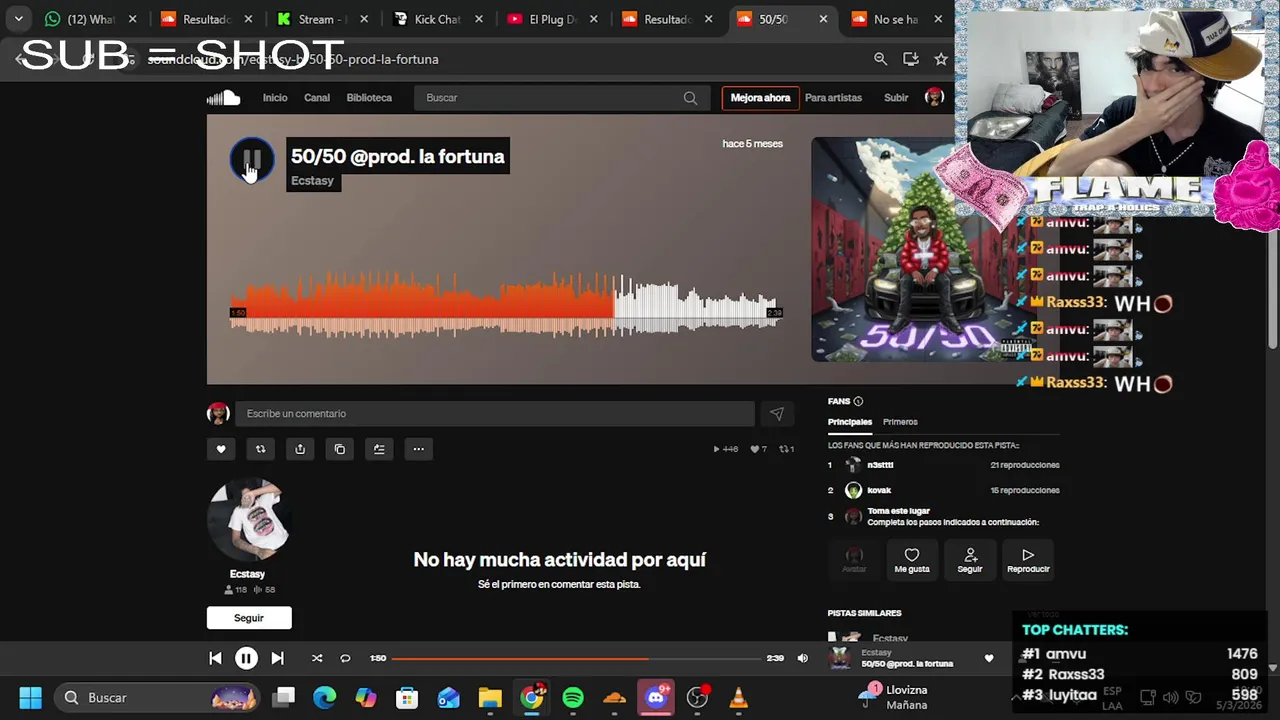
Task: Pause playback in the bottom player bar
Action: click(x=246, y=658)
